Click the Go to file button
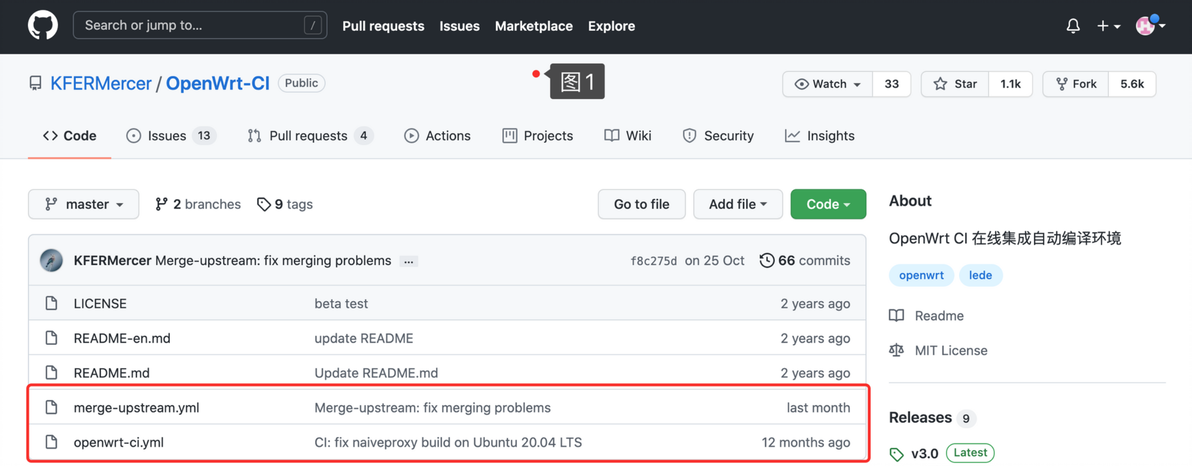The width and height of the screenshot is (1192, 466). (x=641, y=204)
